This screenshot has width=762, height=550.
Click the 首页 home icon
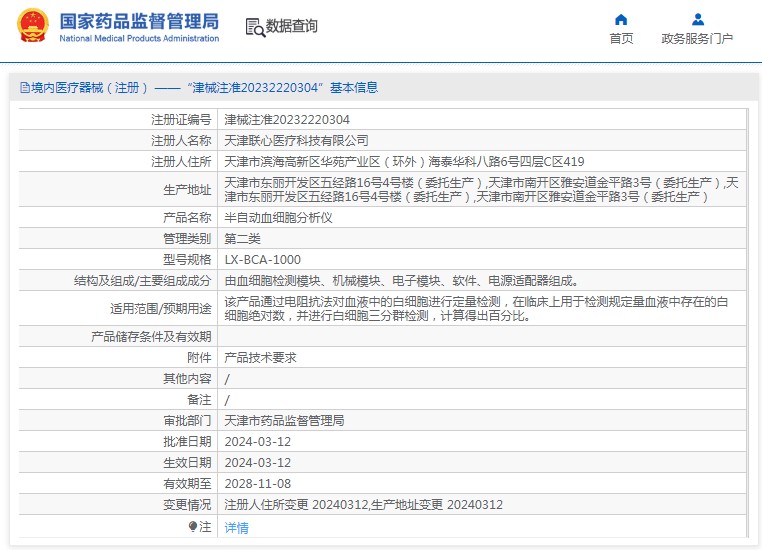point(621,19)
